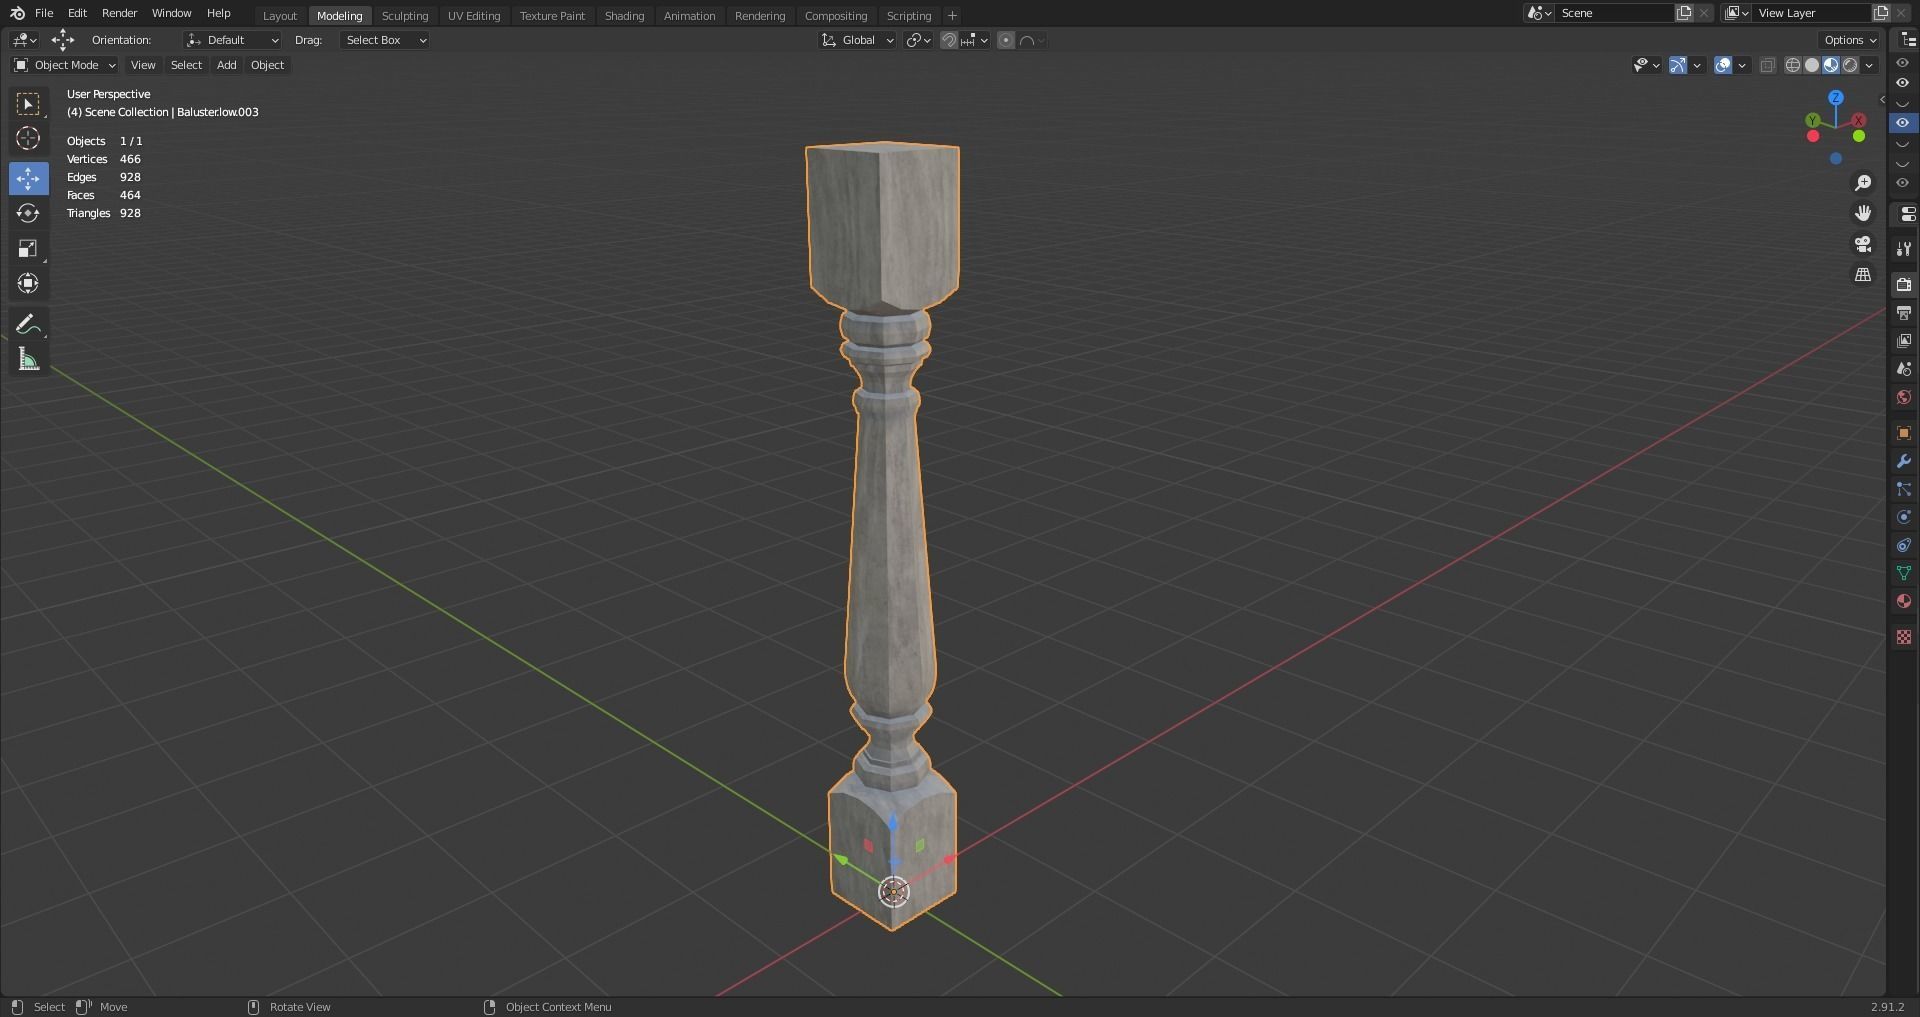The height and width of the screenshot is (1017, 1920).
Task: Open the Material properties tab
Action: point(1904,601)
